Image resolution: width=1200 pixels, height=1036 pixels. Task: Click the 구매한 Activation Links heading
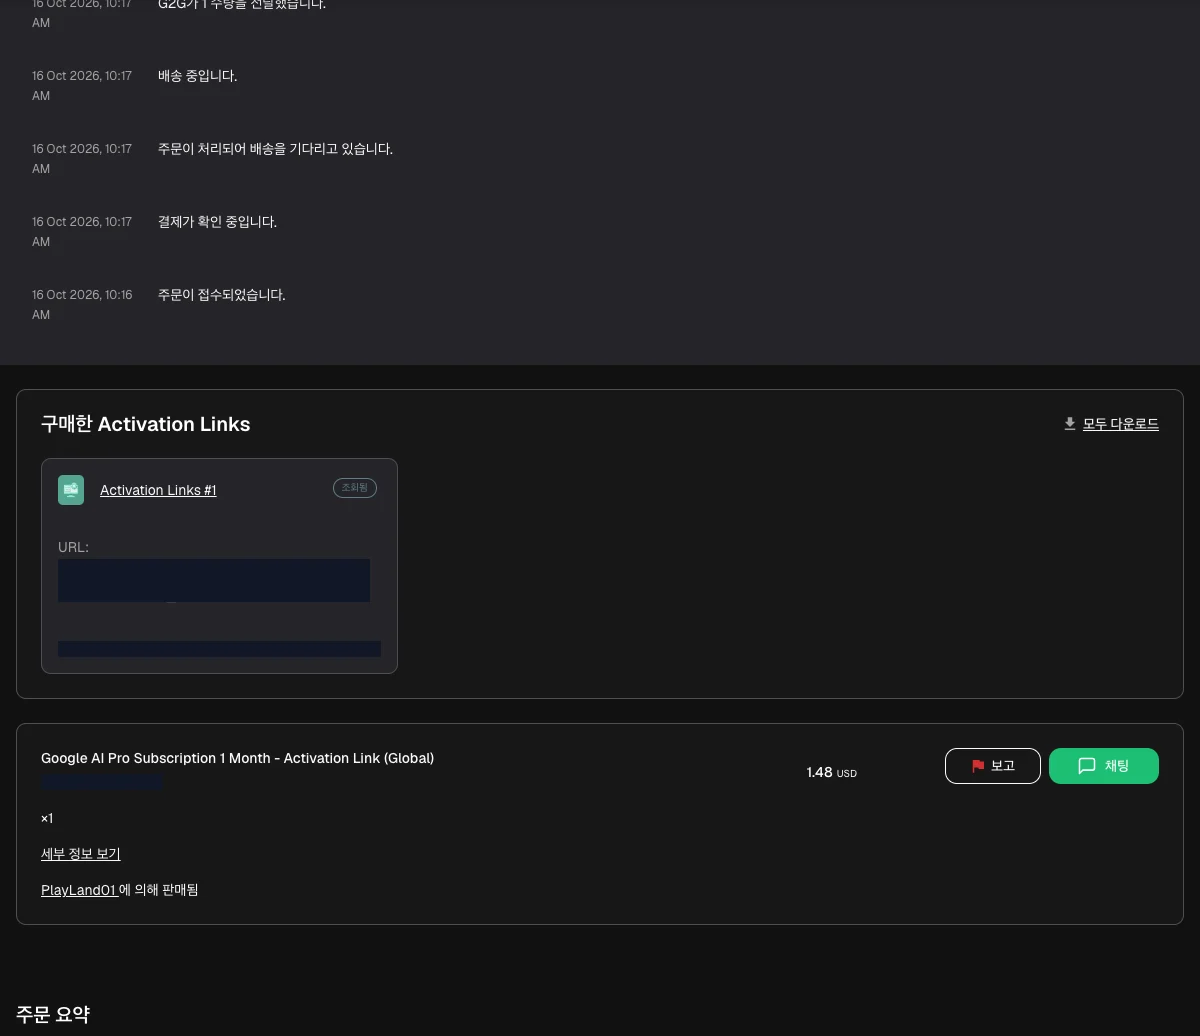coord(146,424)
